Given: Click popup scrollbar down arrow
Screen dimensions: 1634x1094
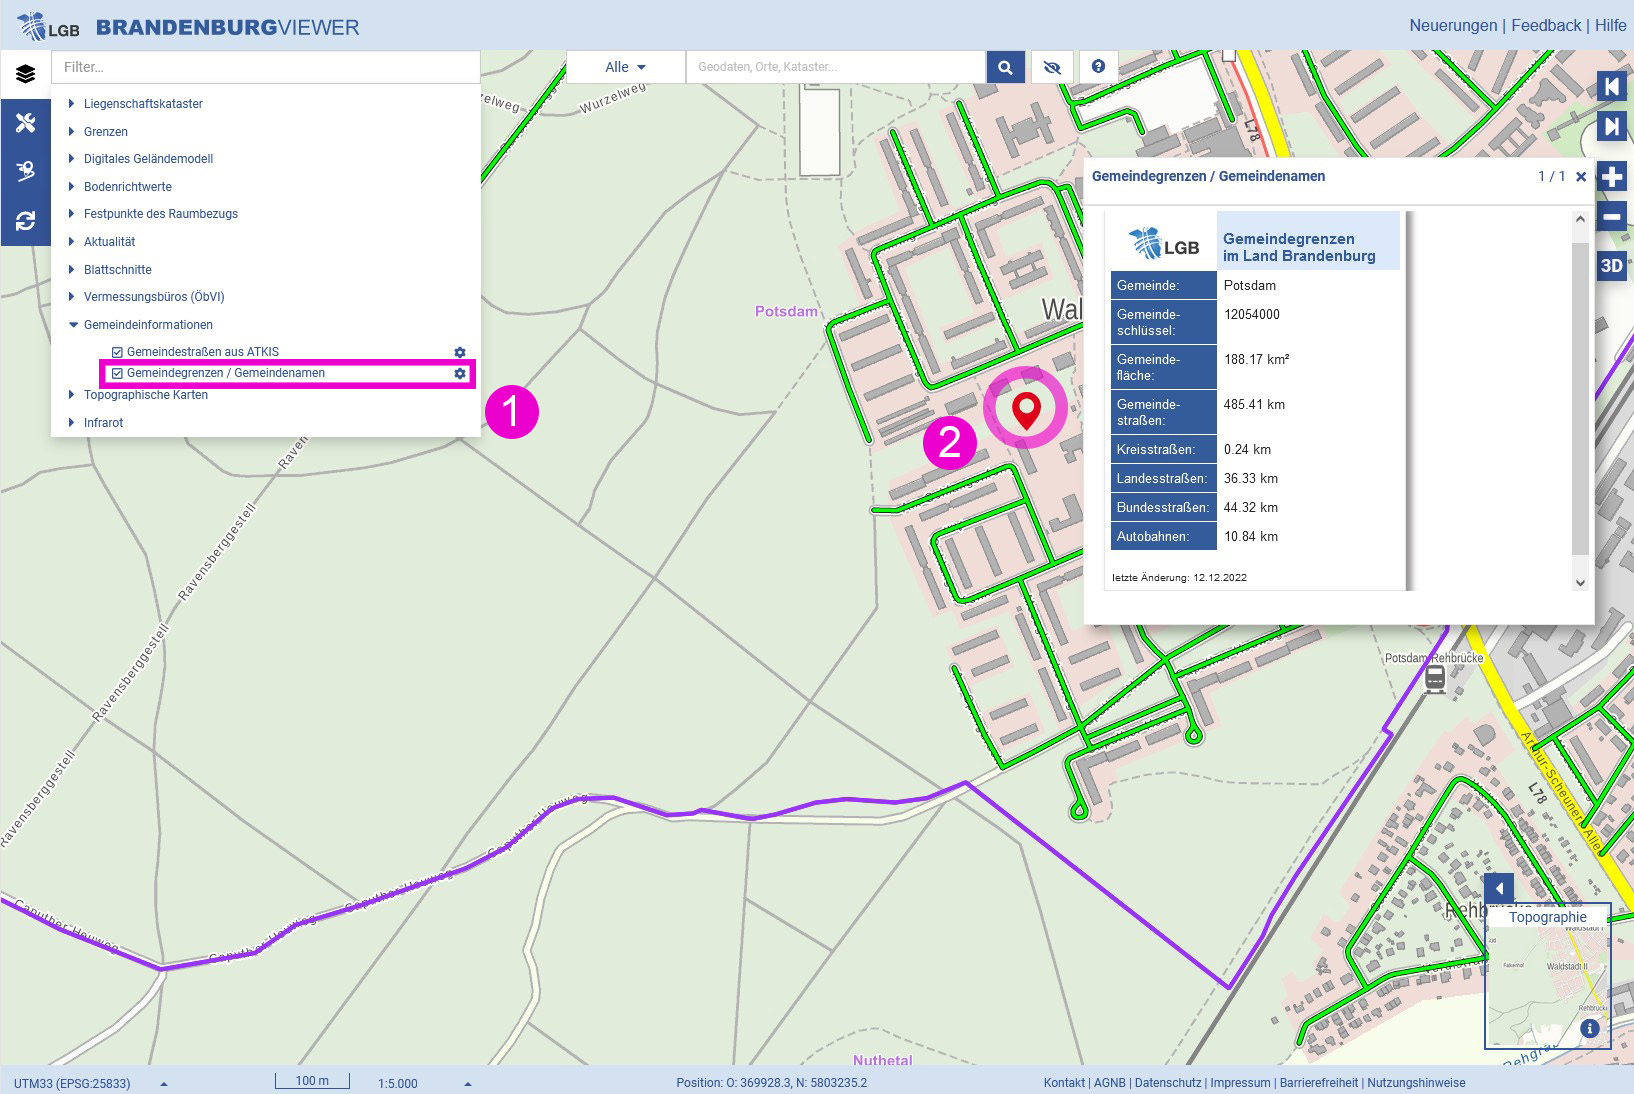Looking at the screenshot, I should pyautogui.click(x=1580, y=582).
